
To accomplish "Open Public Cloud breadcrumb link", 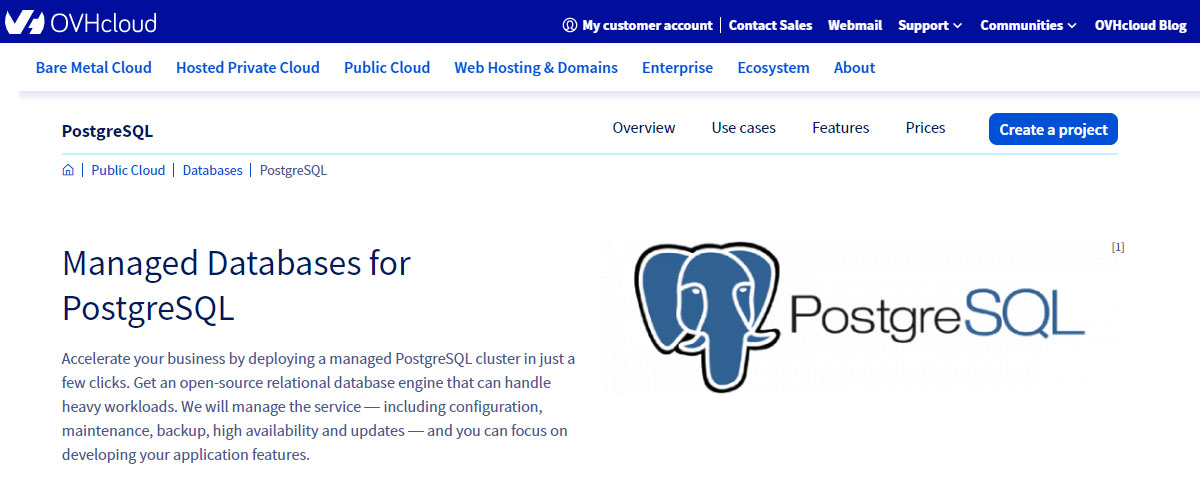I will point(128,170).
